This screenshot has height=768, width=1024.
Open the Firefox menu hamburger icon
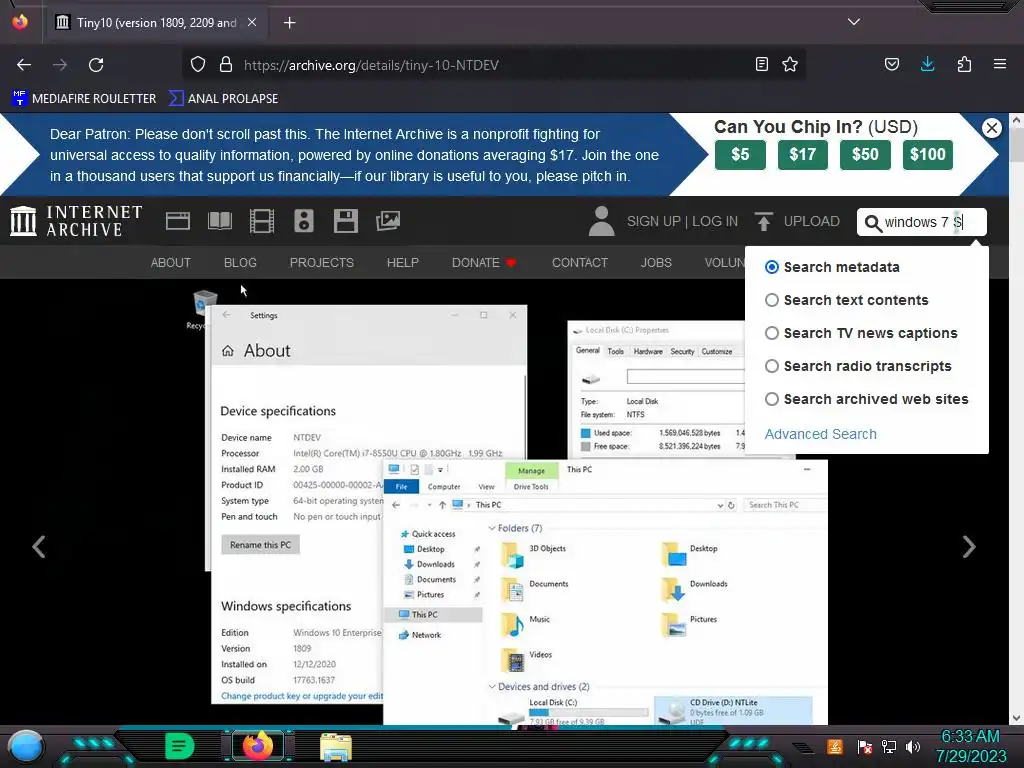coord(999,64)
